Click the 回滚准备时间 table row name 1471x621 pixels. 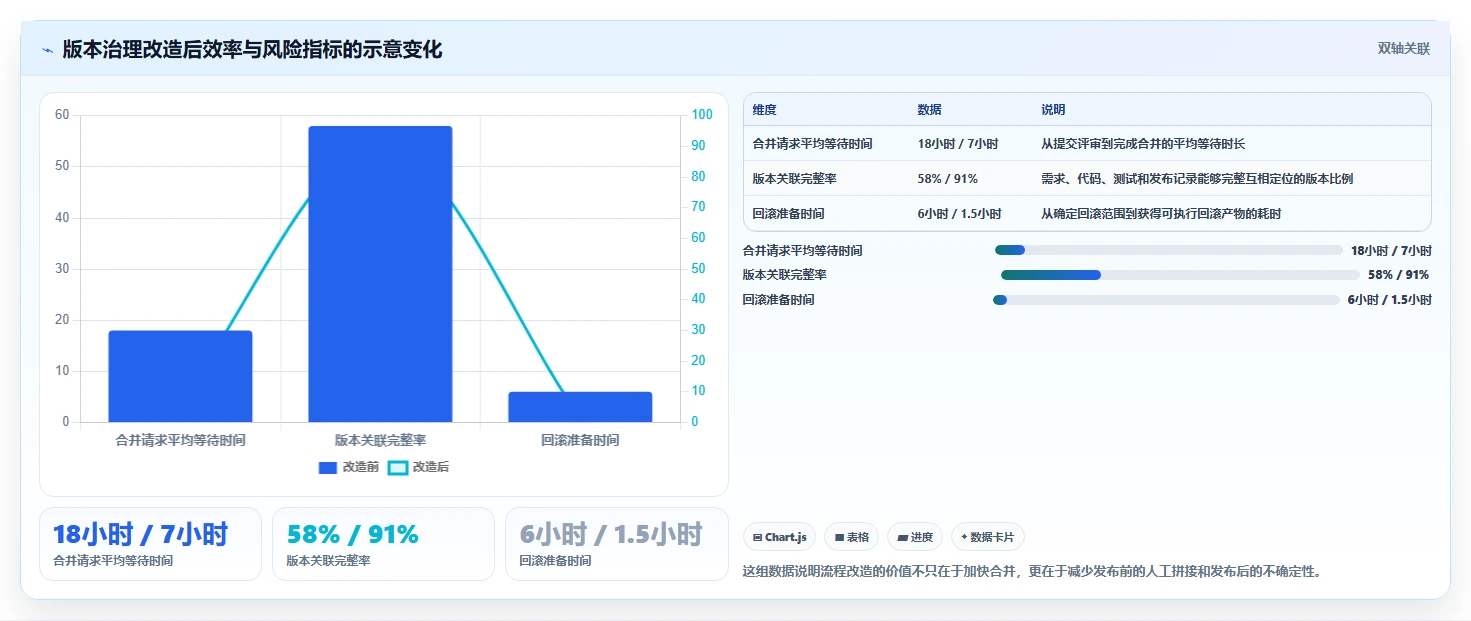788,214
